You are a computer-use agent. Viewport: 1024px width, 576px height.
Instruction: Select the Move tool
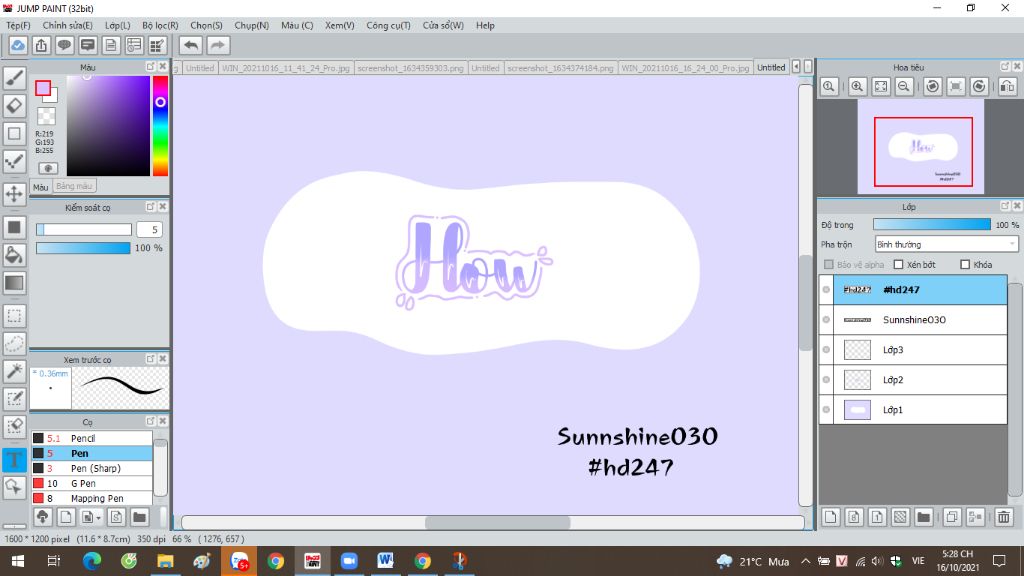pos(14,194)
